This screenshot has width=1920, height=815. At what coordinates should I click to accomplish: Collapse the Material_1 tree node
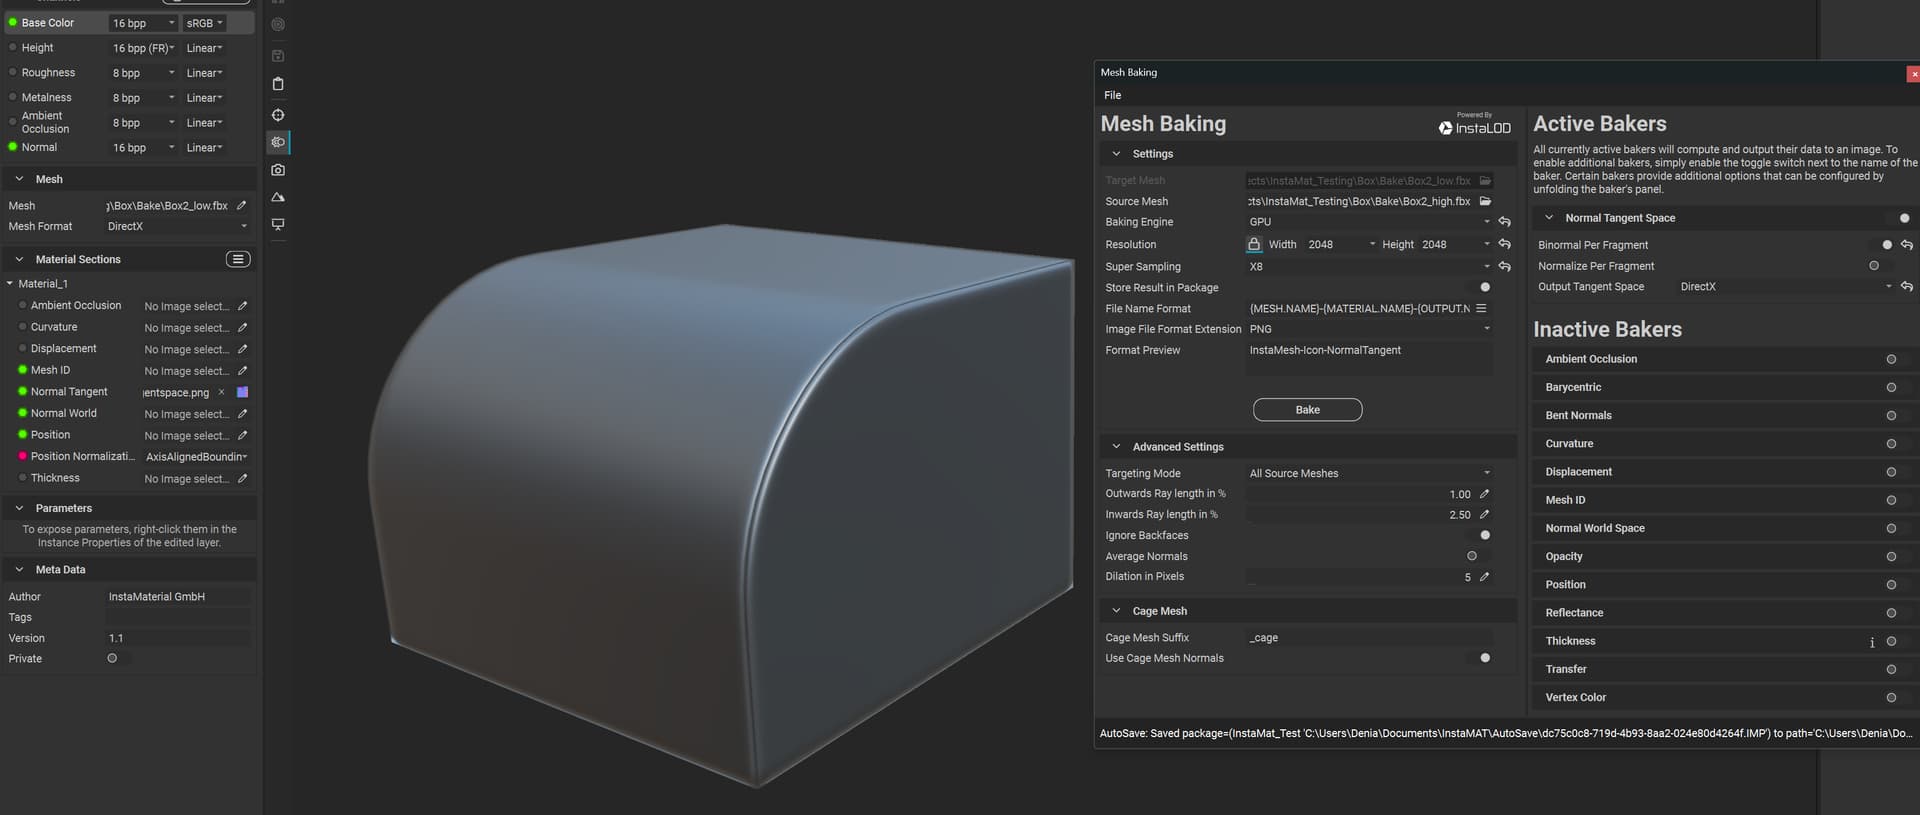[x=10, y=284]
